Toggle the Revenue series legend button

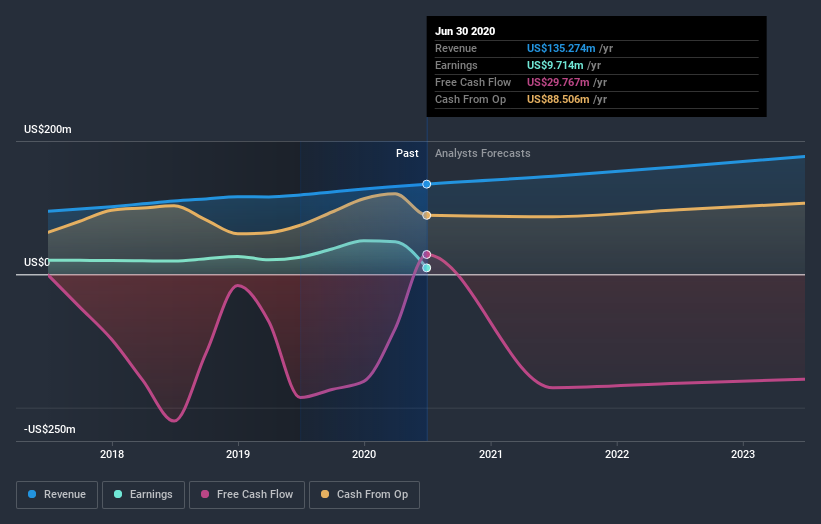57,495
